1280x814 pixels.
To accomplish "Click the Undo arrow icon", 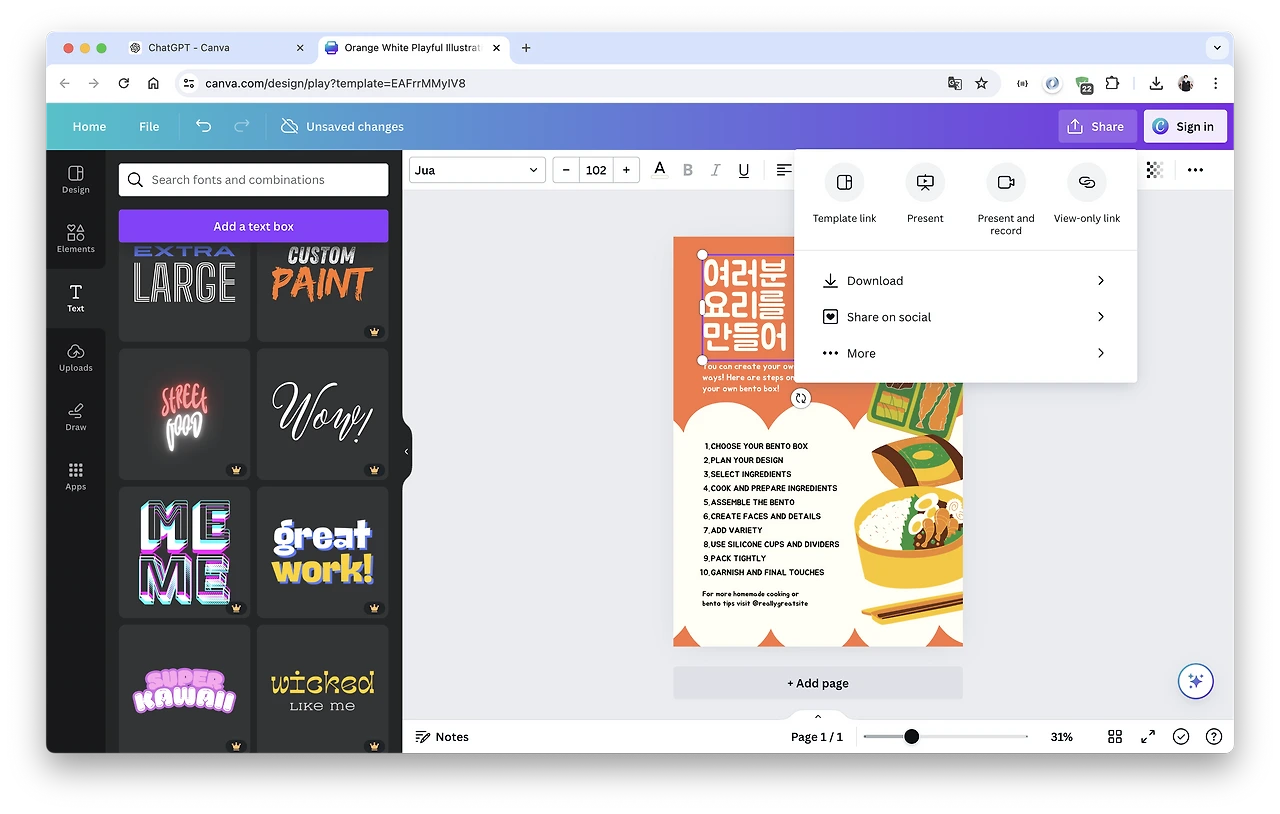I will pos(203,126).
